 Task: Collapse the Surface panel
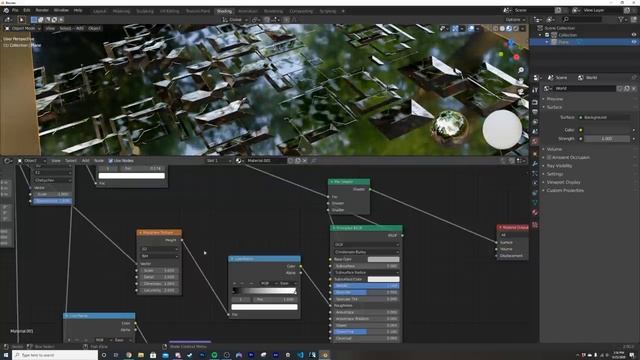point(554,107)
